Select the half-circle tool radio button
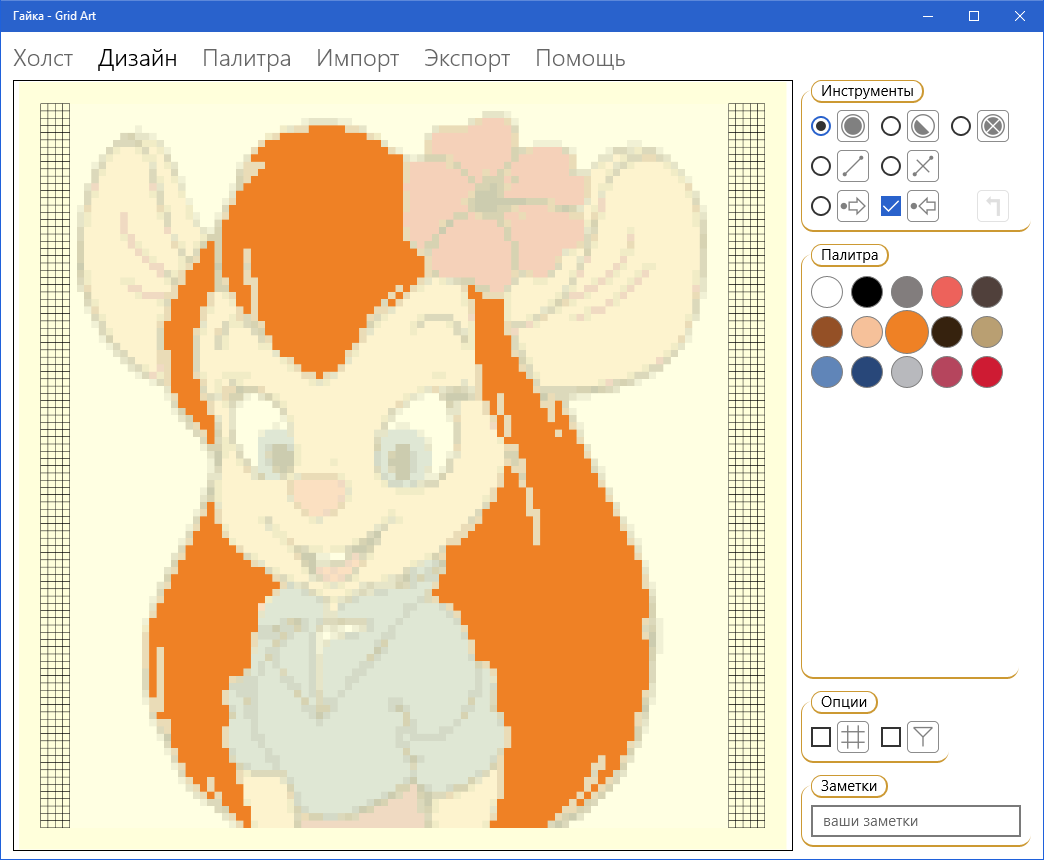Image resolution: width=1044 pixels, height=860 pixels. (x=891, y=126)
